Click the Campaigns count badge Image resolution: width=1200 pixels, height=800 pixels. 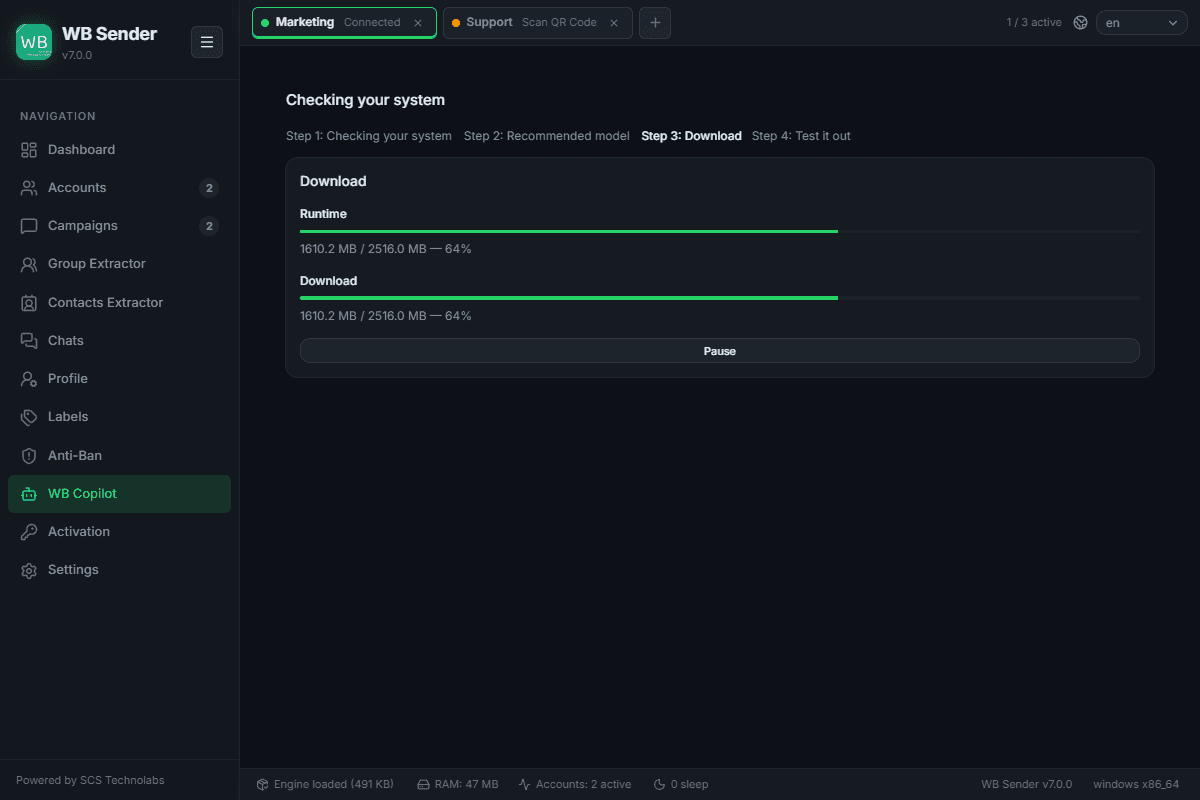(x=209, y=226)
